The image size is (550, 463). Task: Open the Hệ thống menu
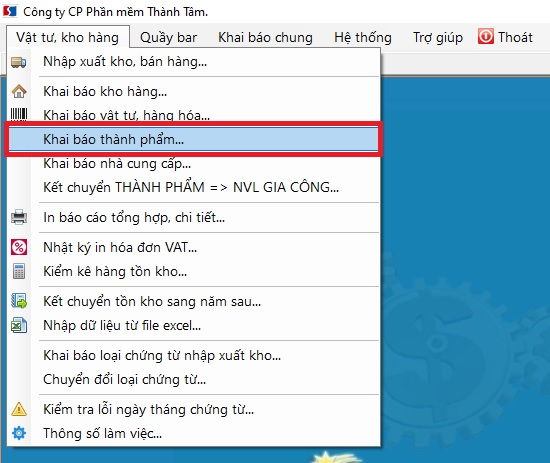click(x=363, y=37)
